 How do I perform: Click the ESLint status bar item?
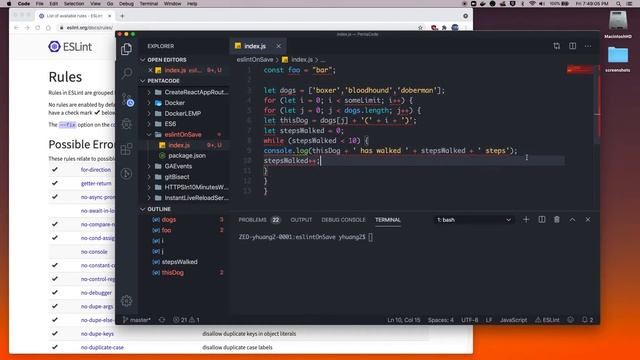tap(547, 320)
